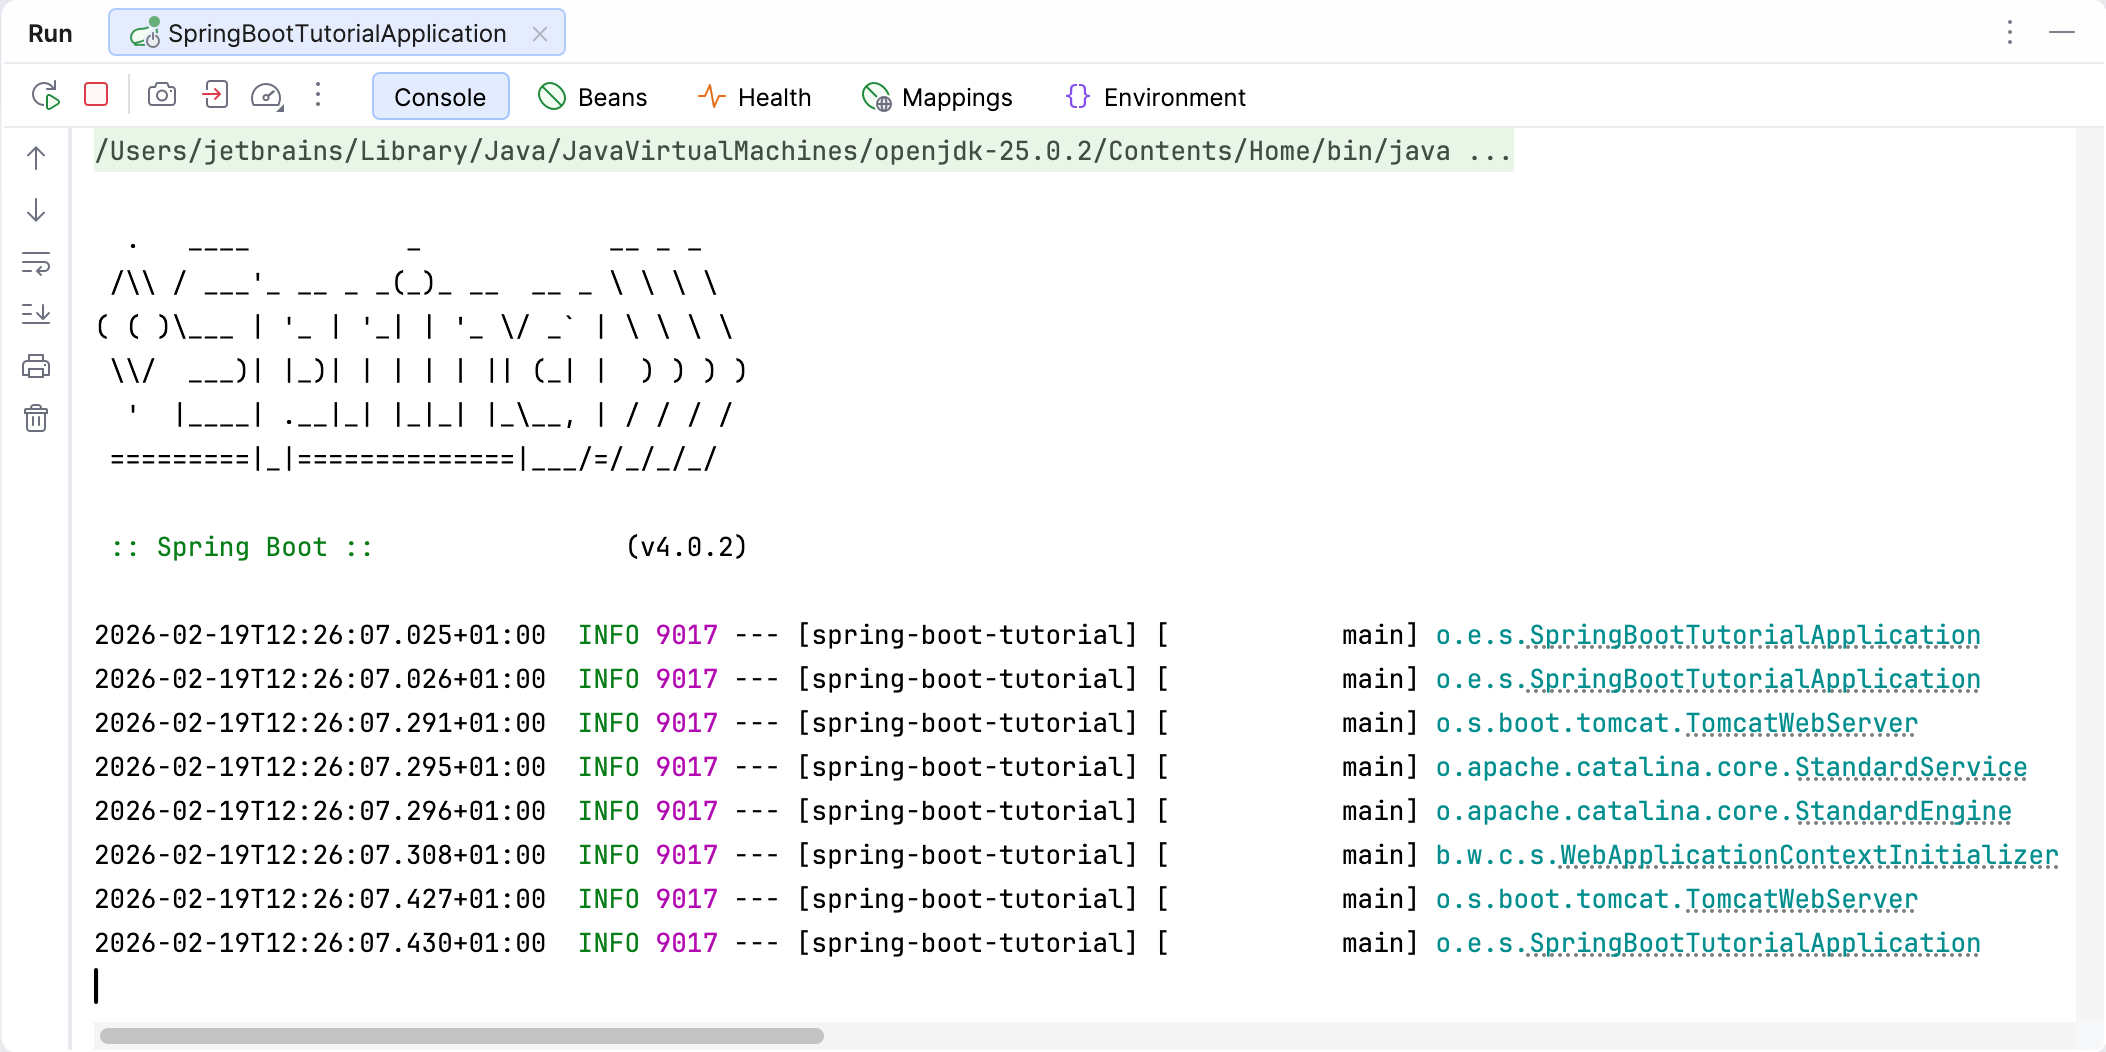Viewport: 2106px width, 1052px height.
Task: Click the exit application icon
Action: point(214,95)
